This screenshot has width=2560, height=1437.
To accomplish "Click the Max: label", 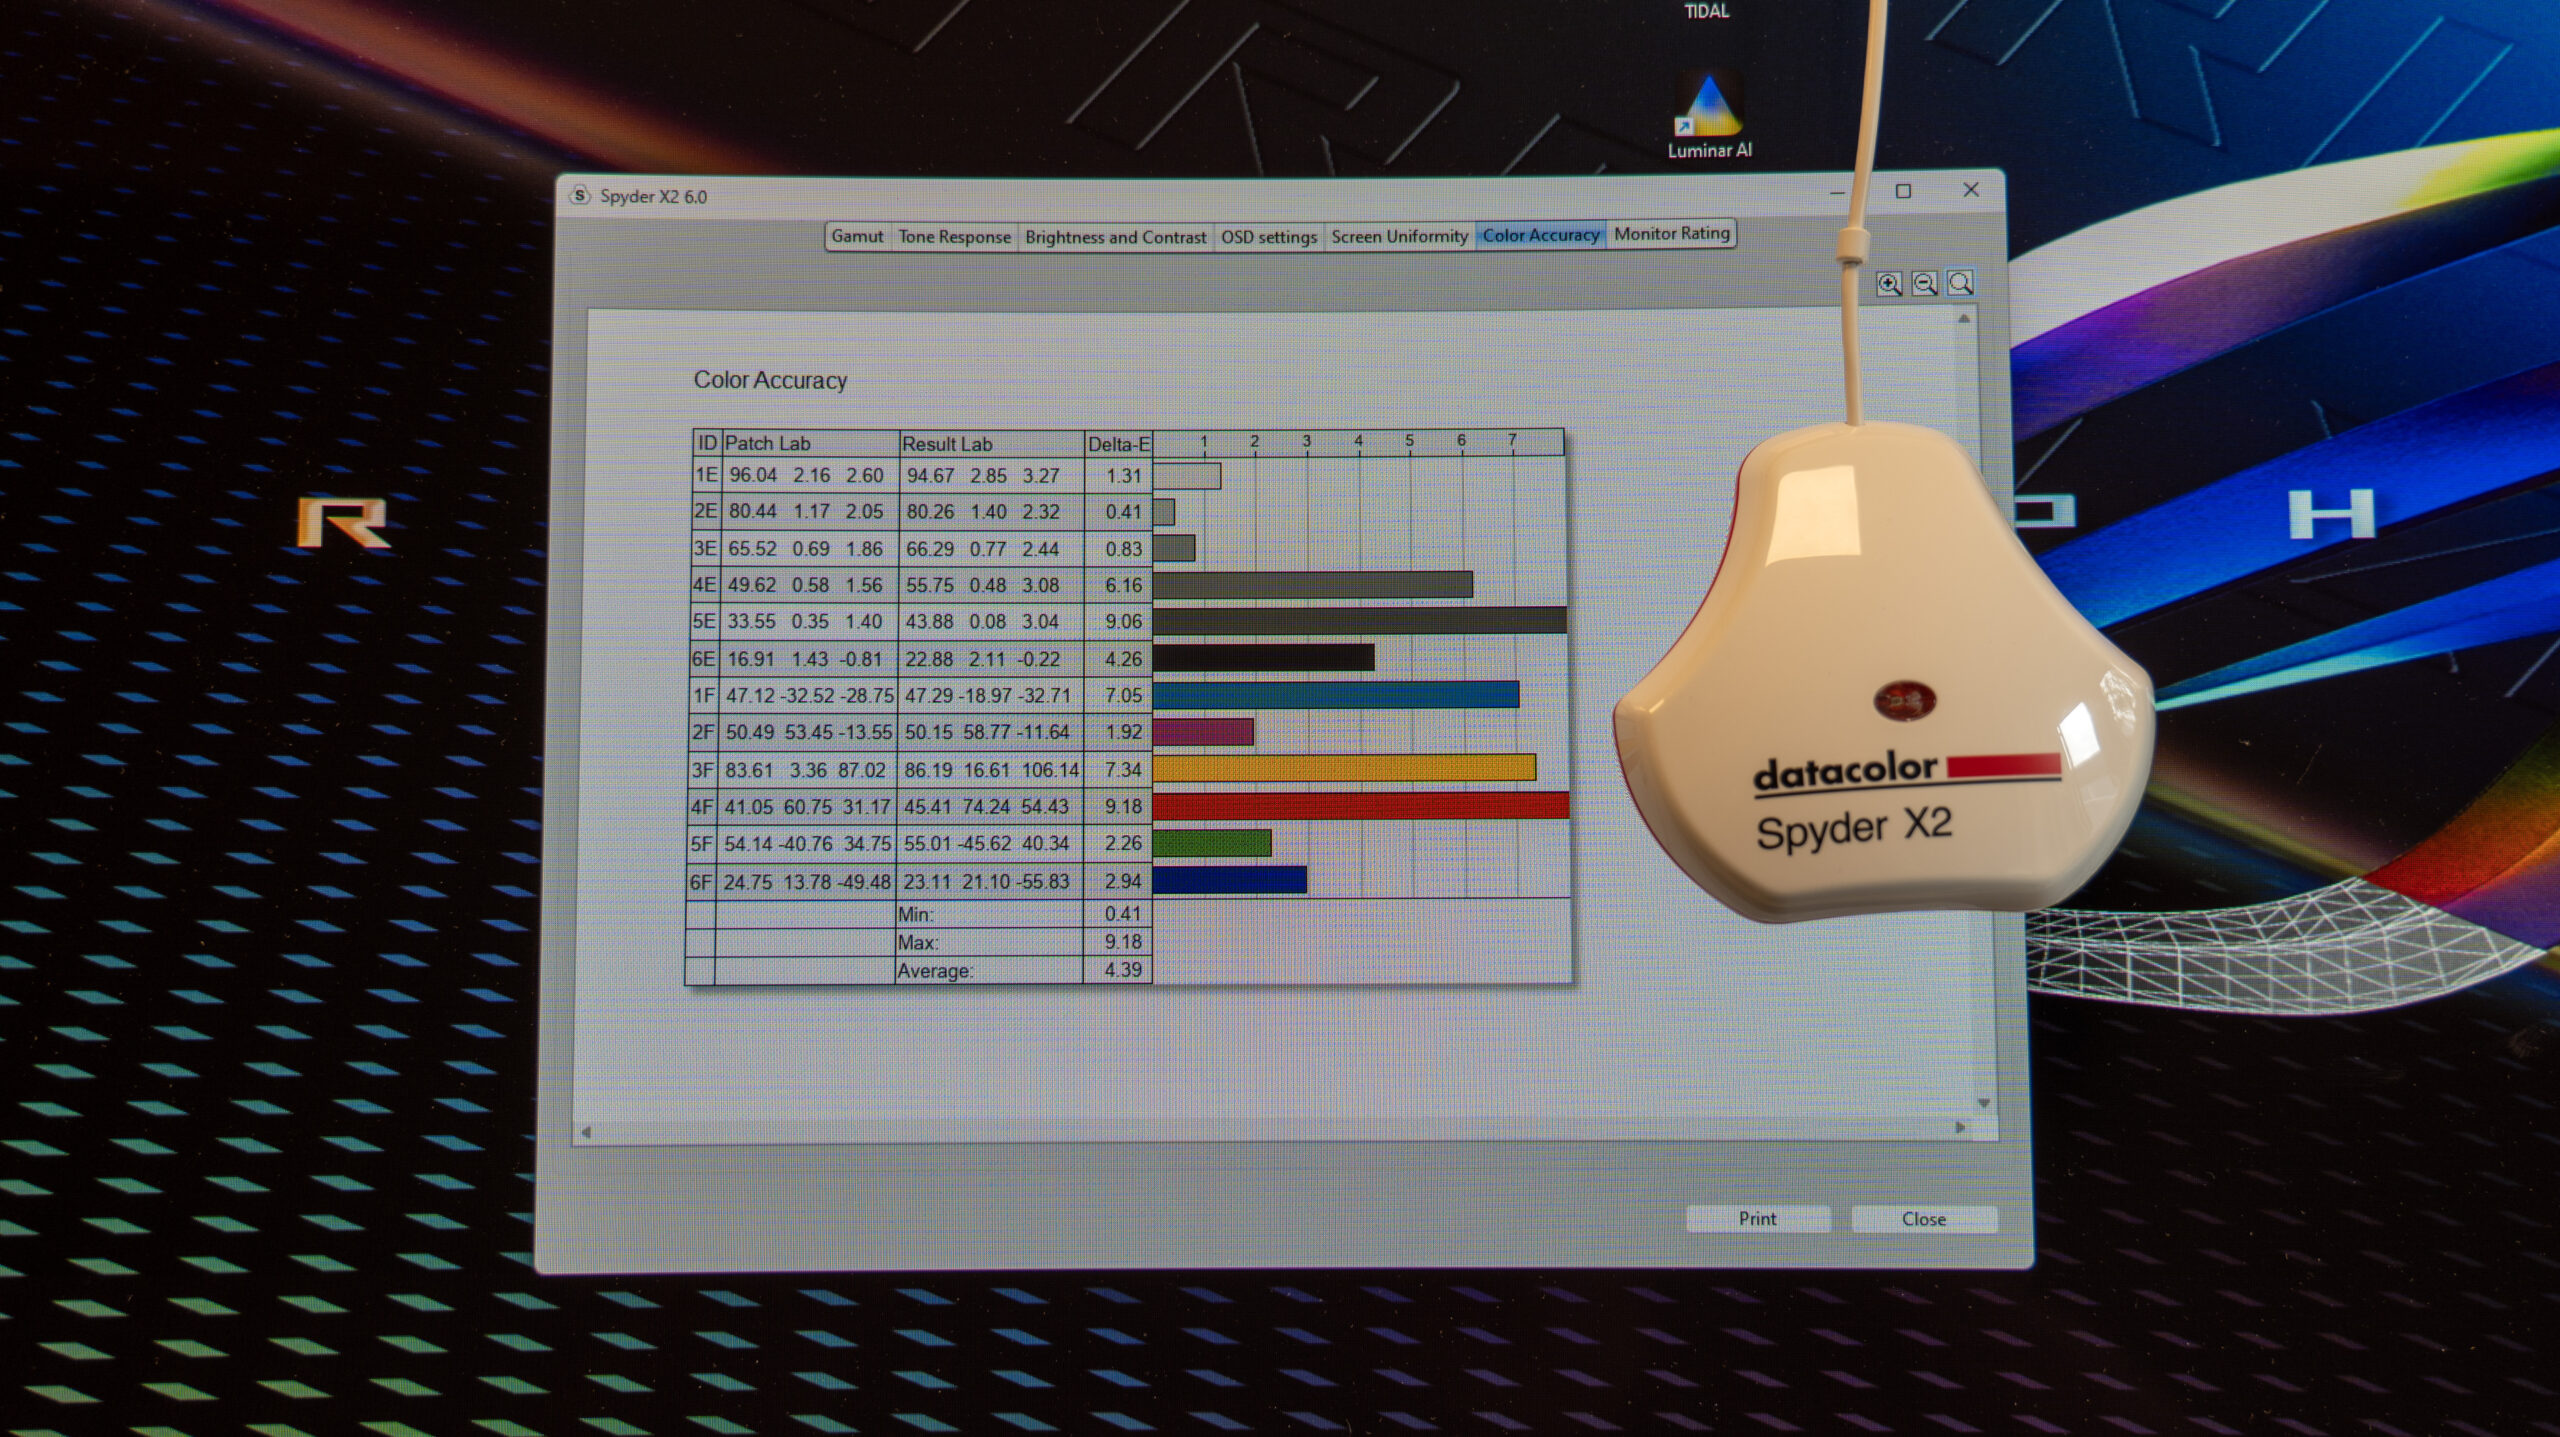I will coord(918,942).
